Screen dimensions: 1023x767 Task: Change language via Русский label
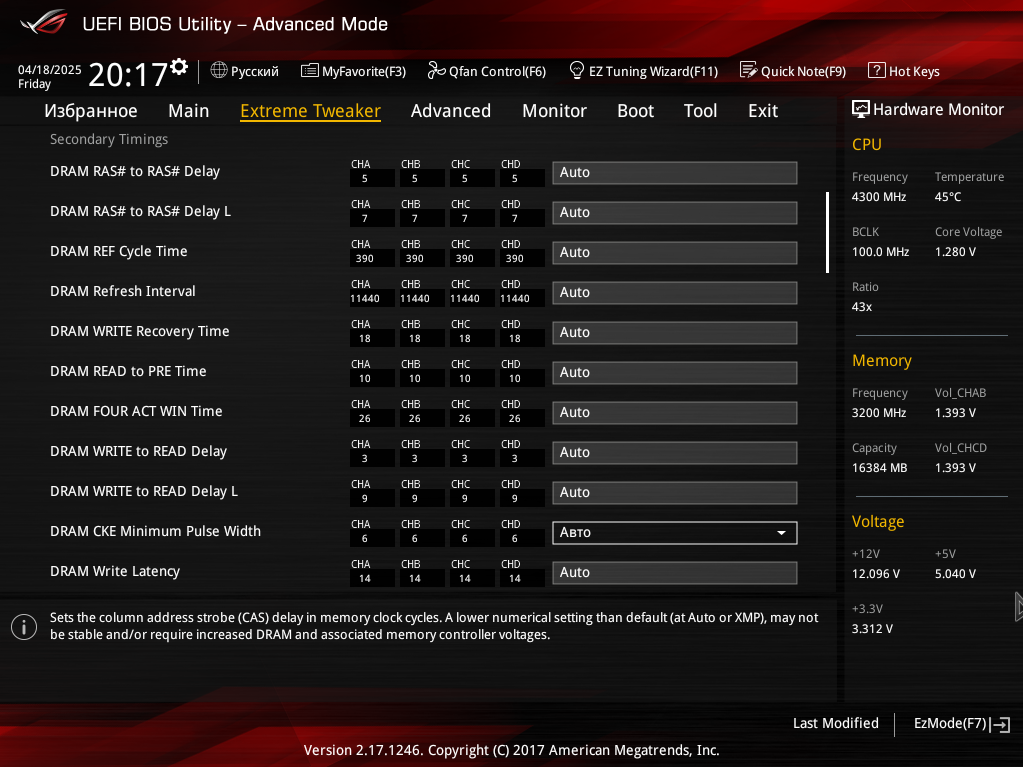pyautogui.click(x=254, y=71)
